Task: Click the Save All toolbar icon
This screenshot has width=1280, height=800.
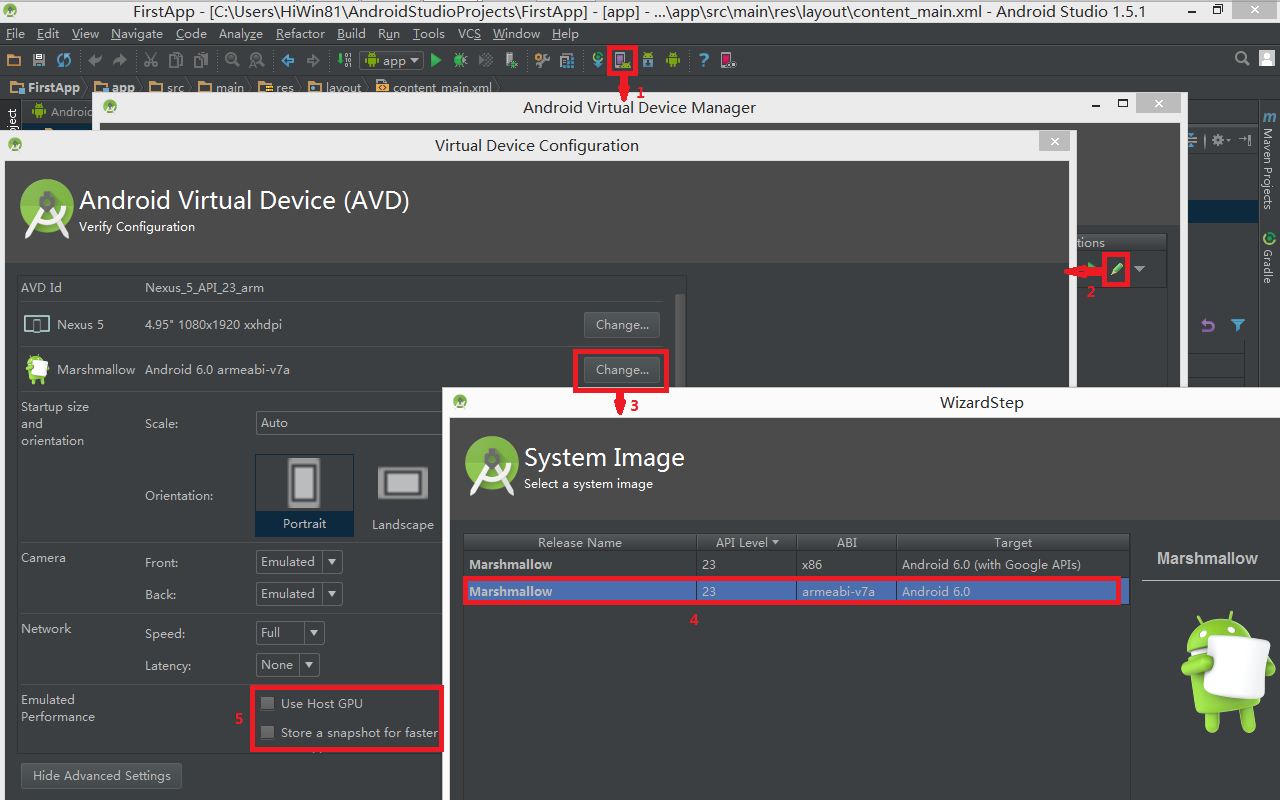Action: click(x=39, y=61)
